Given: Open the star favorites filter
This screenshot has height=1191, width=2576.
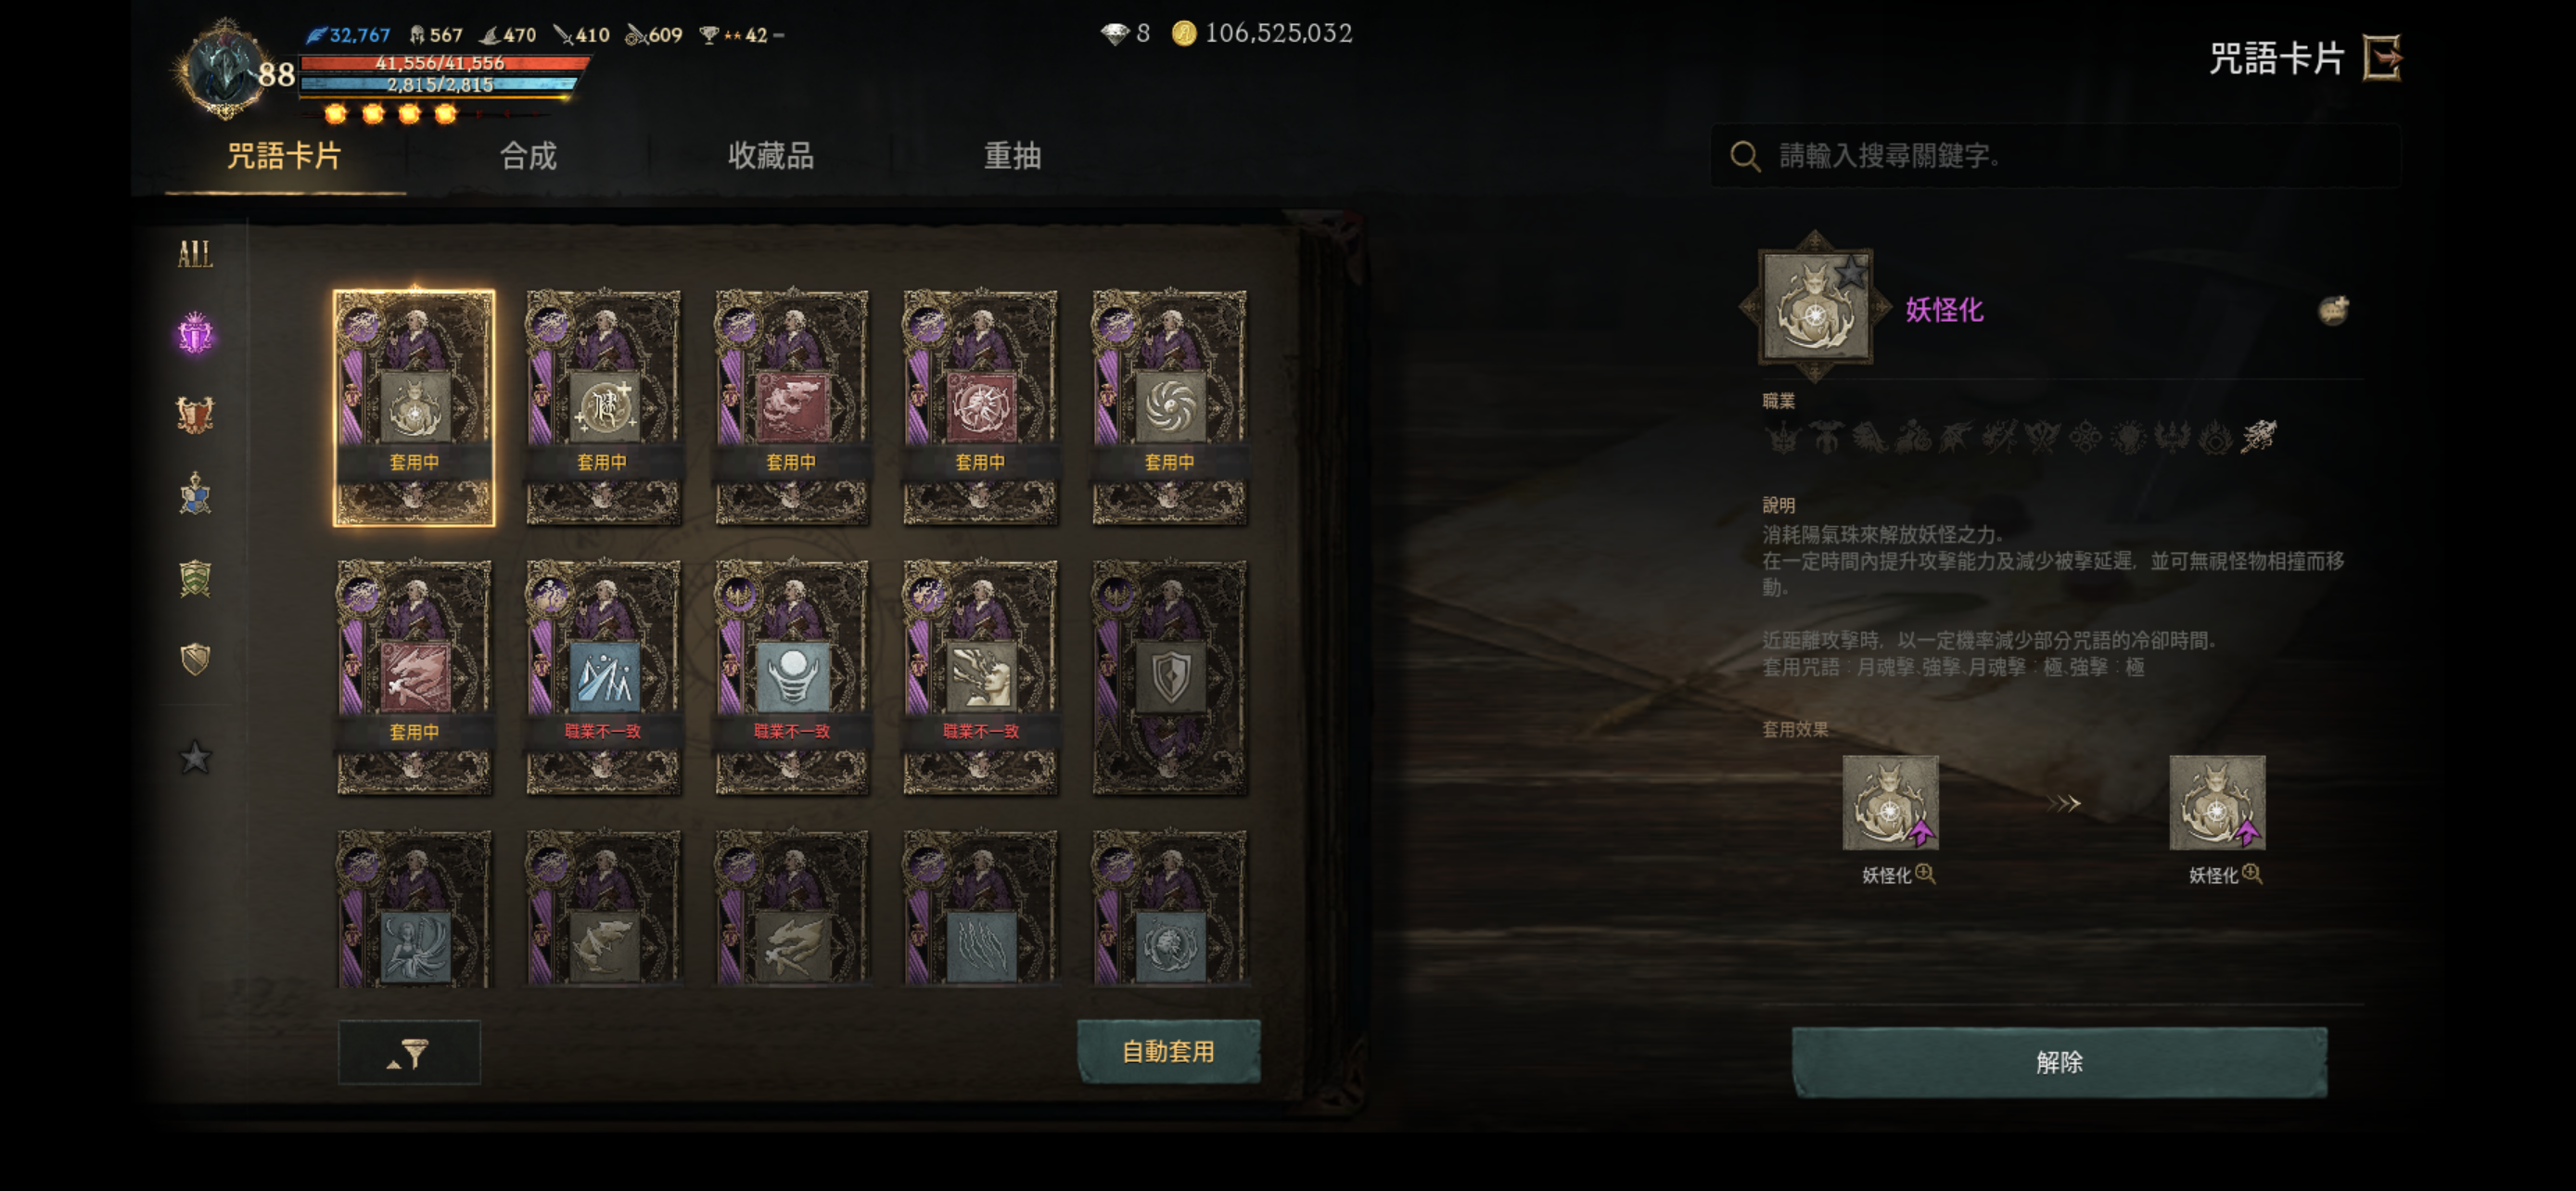Looking at the screenshot, I should tap(195, 757).
